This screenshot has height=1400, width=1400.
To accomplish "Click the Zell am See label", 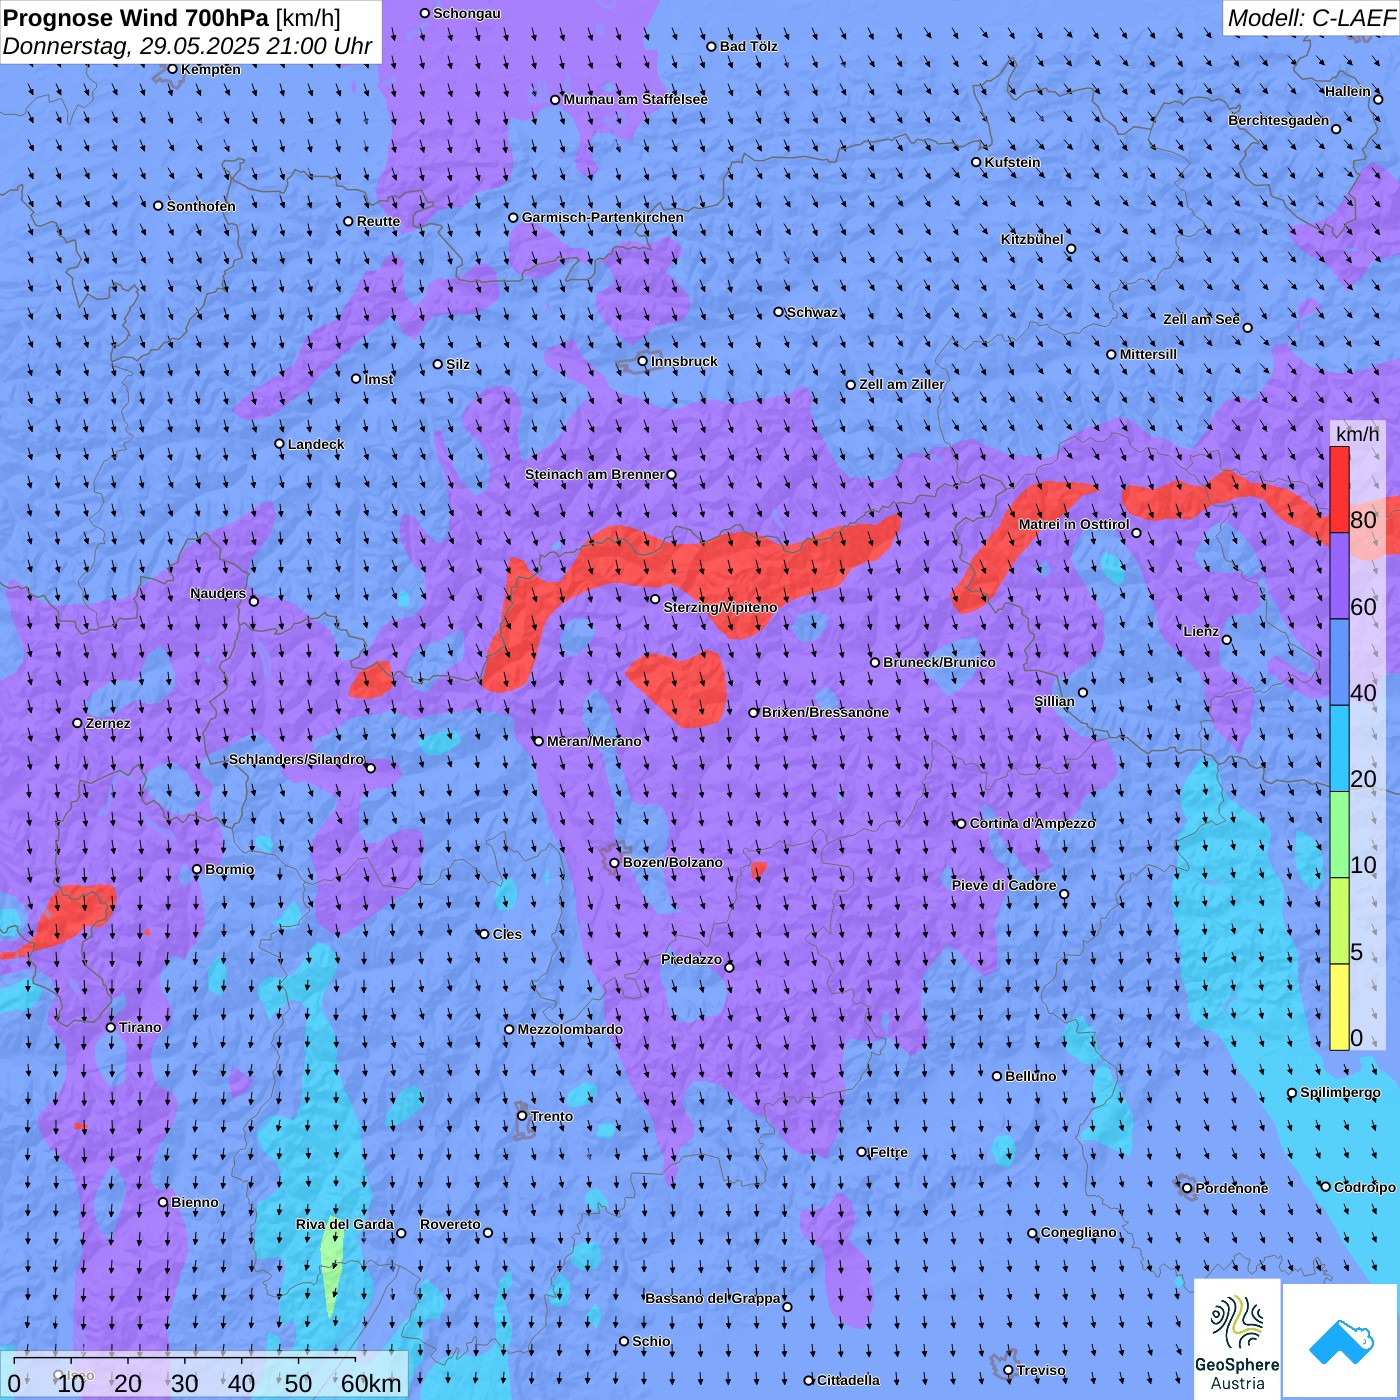I will (x=1201, y=319).
